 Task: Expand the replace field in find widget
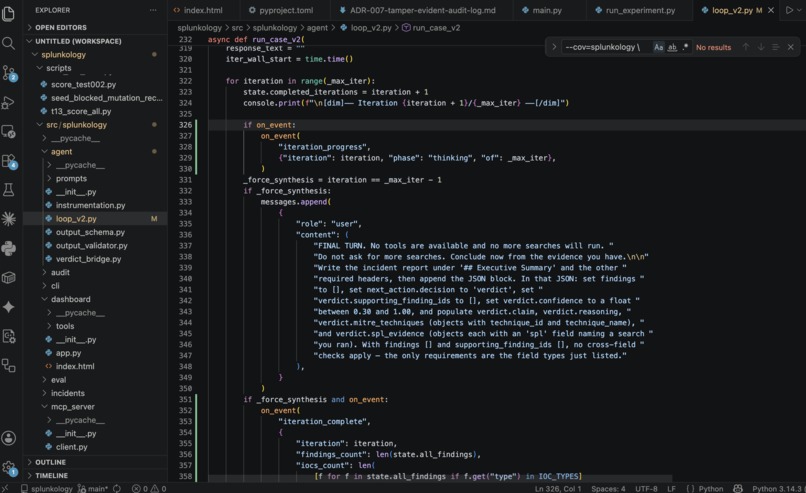pos(554,47)
